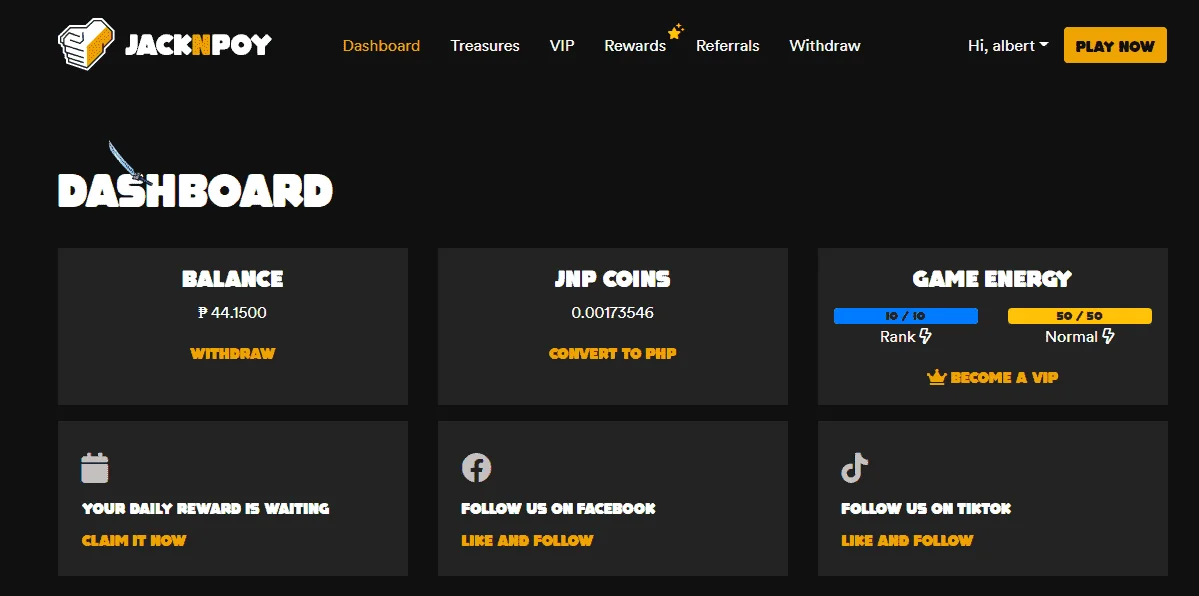The image size is (1199, 596).
Task: Click the large DASHBOARD page heading
Action: (x=196, y=191)
